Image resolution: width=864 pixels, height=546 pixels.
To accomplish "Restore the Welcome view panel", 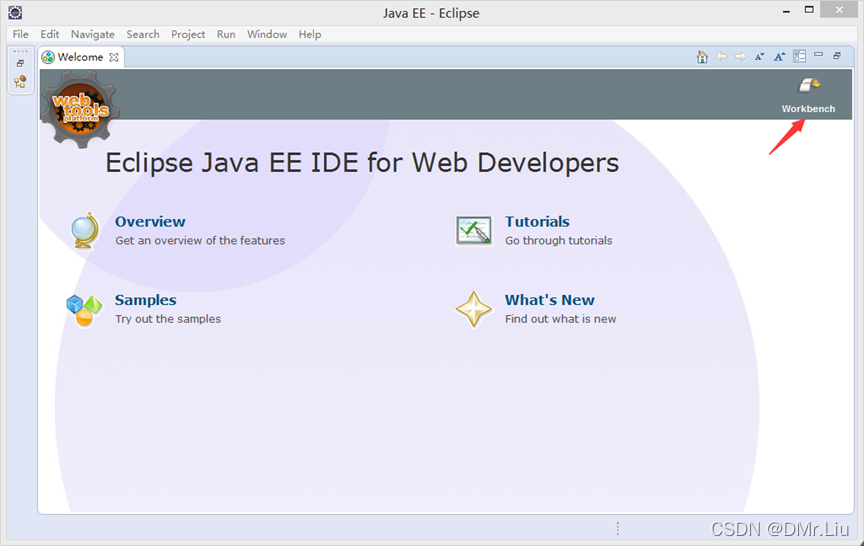I will coord(837,56).
